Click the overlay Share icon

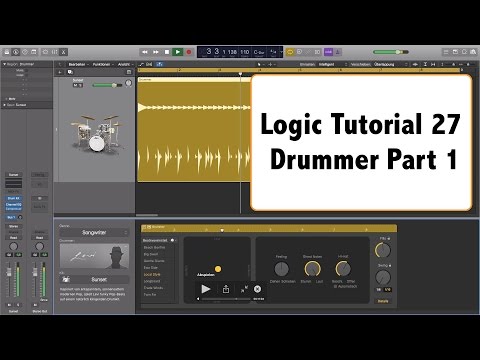(x=226, y=289)
